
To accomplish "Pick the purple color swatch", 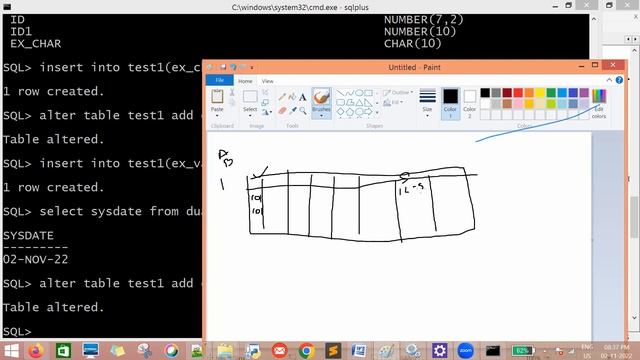I will (584, 93).
